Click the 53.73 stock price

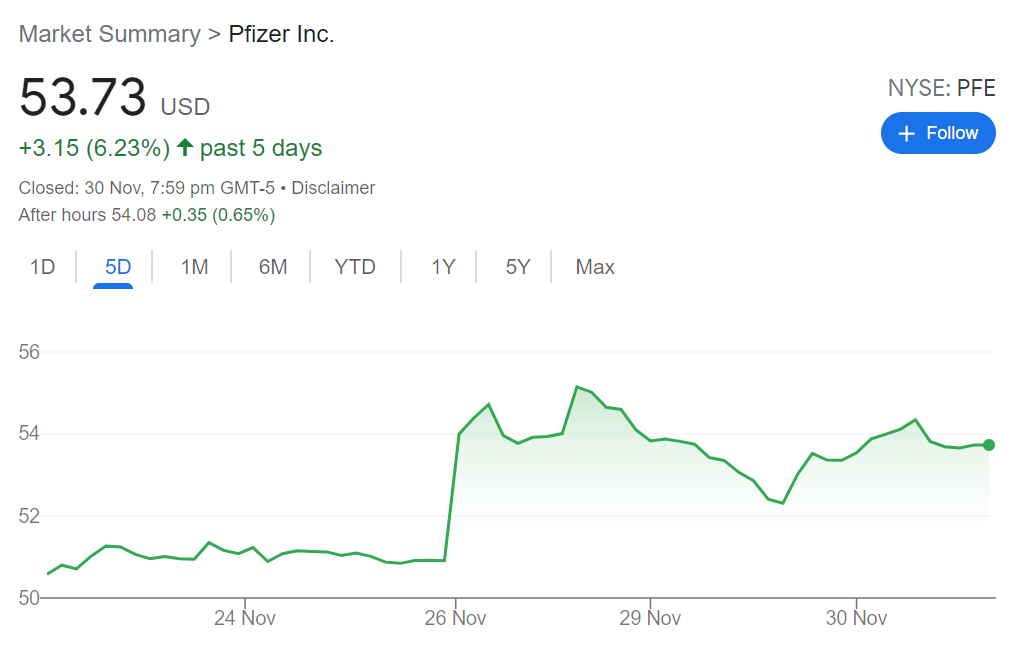click(83, 98)
